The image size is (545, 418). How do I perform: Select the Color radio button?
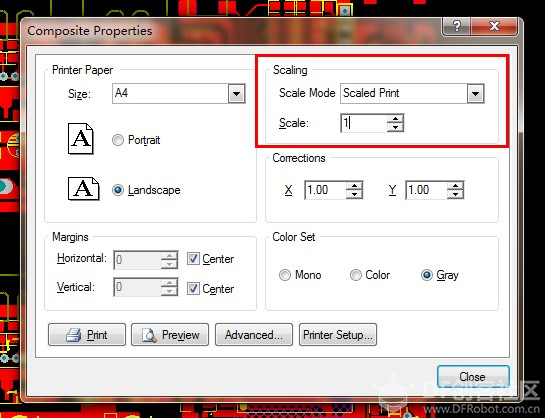coord(356,275)
